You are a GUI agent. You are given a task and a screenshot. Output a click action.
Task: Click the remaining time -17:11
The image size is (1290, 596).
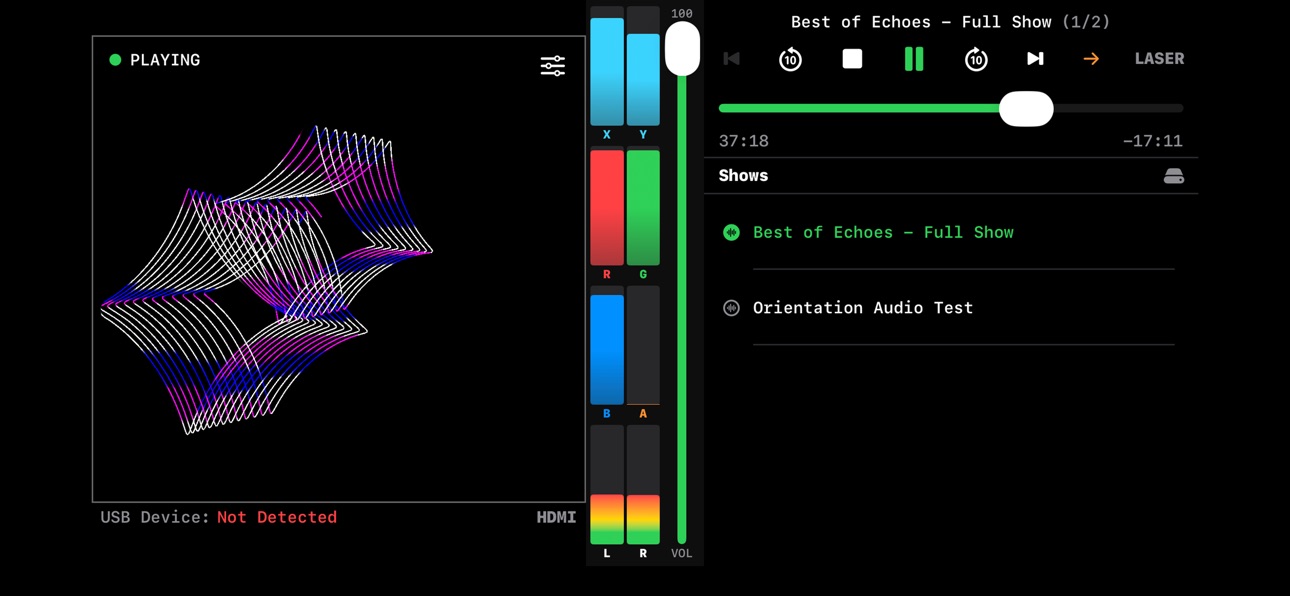[x=1152, y=141]
